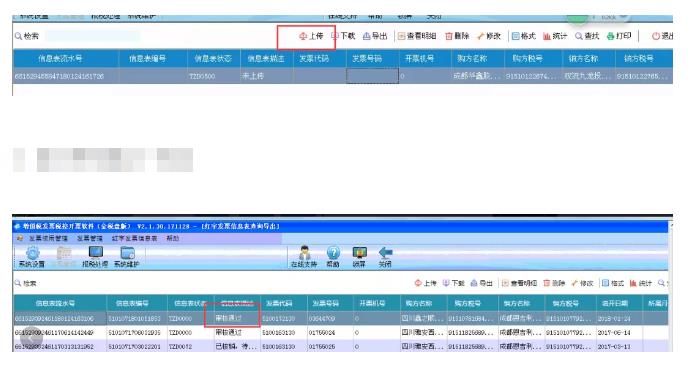The image size is (696, 368).
Task: Click 退出 exit in the upper toolbar
Action: [x=662, y=36]
